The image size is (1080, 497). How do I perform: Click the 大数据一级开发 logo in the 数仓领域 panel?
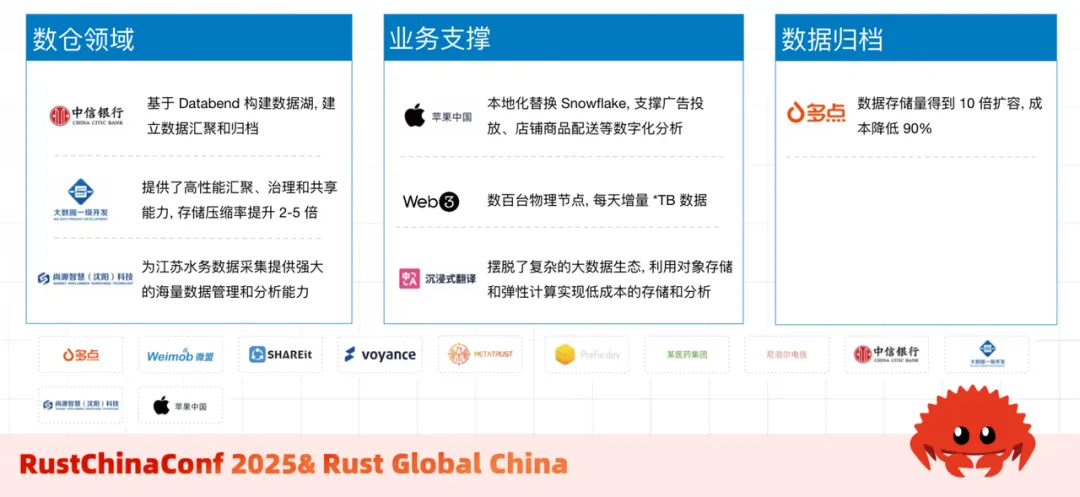[81, 199]
